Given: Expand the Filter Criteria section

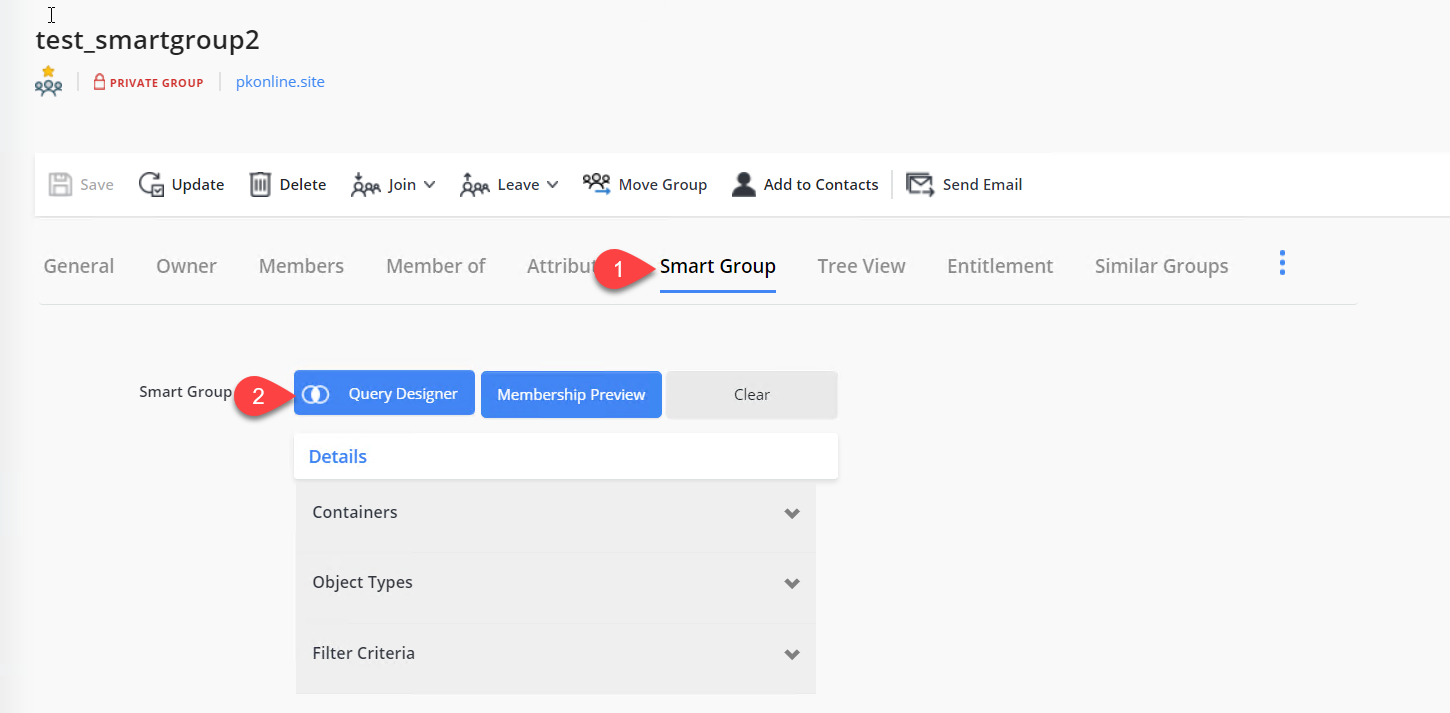Looking at the screenshot, I should pyautogui.click(x=791, y=654).
